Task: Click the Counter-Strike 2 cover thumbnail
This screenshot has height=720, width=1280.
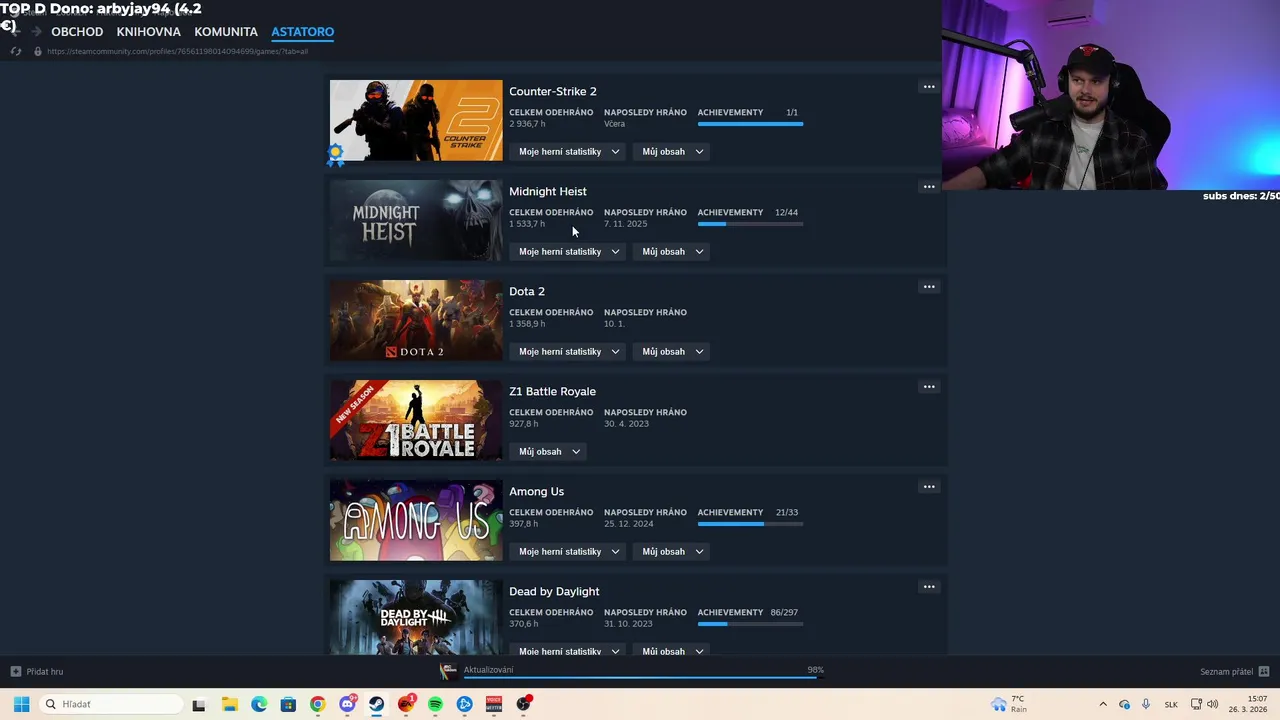Action: (x=416, y=120)
